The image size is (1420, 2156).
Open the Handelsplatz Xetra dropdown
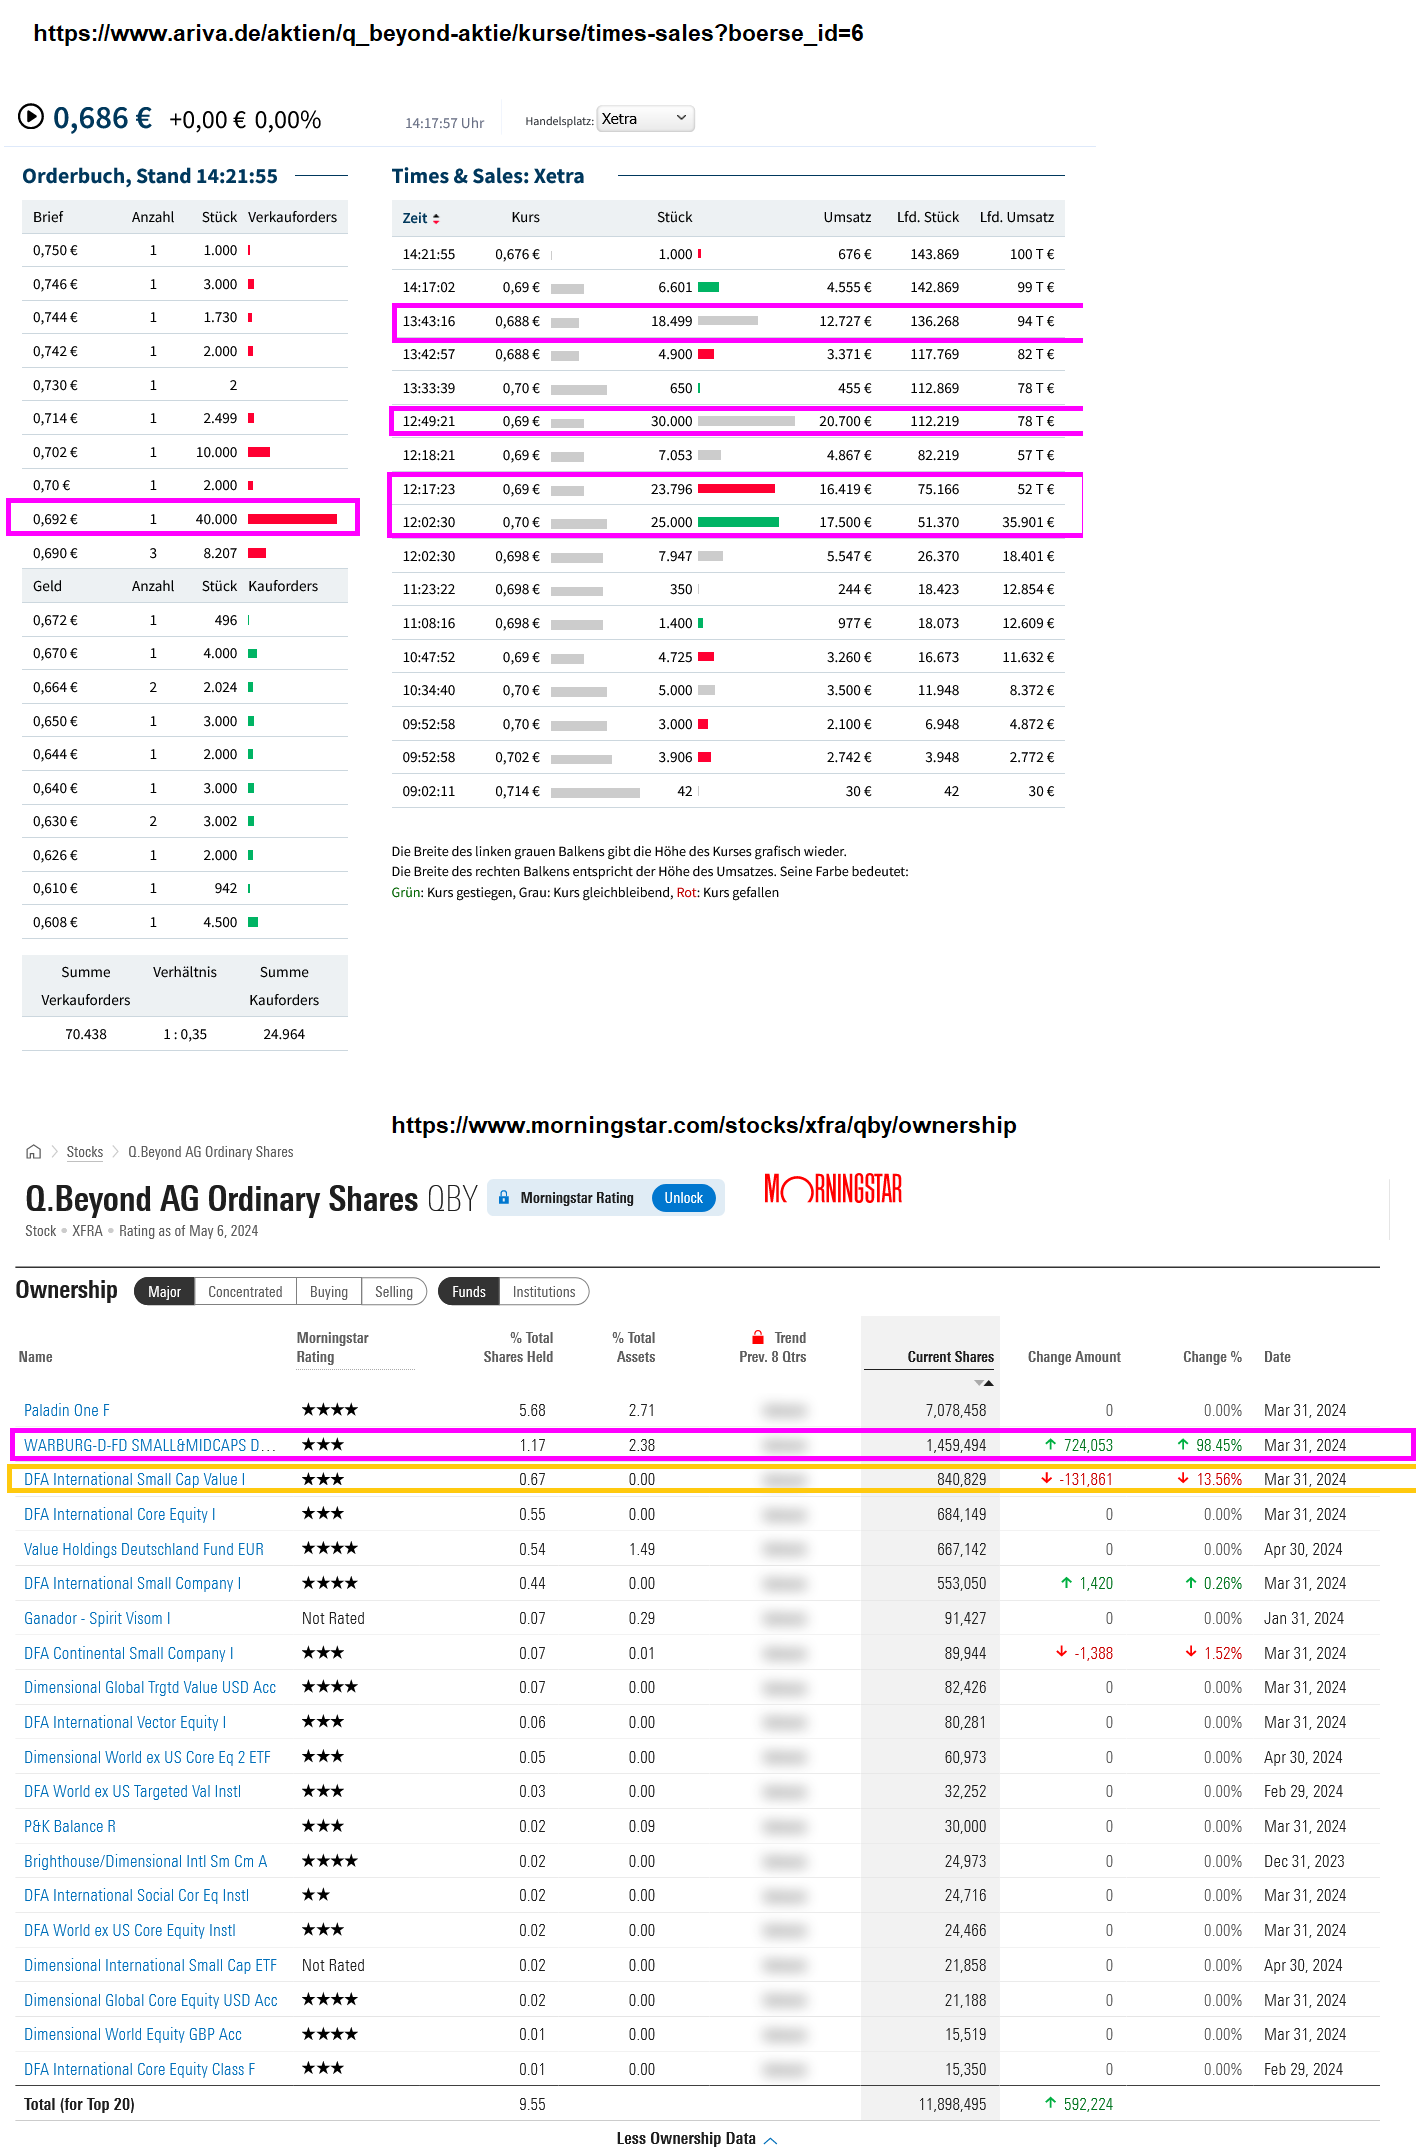(645, 119)
